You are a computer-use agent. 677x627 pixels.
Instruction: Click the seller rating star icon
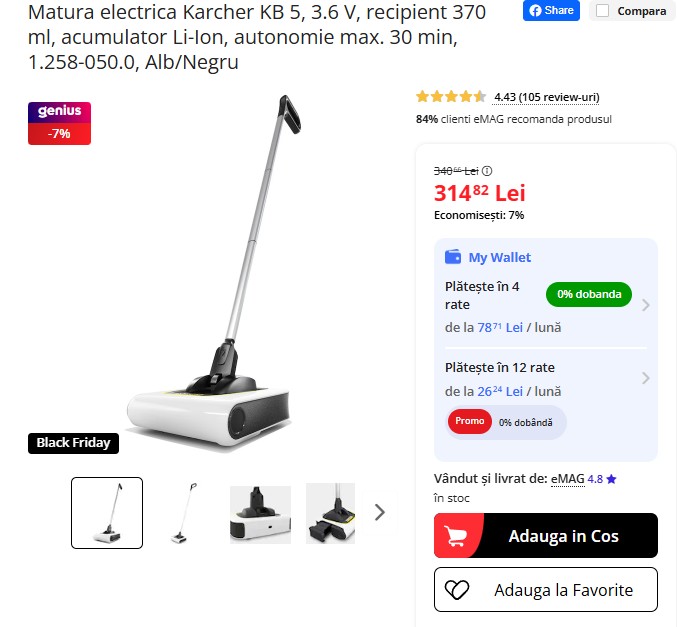pyautogui.click(x=611, y=479)
